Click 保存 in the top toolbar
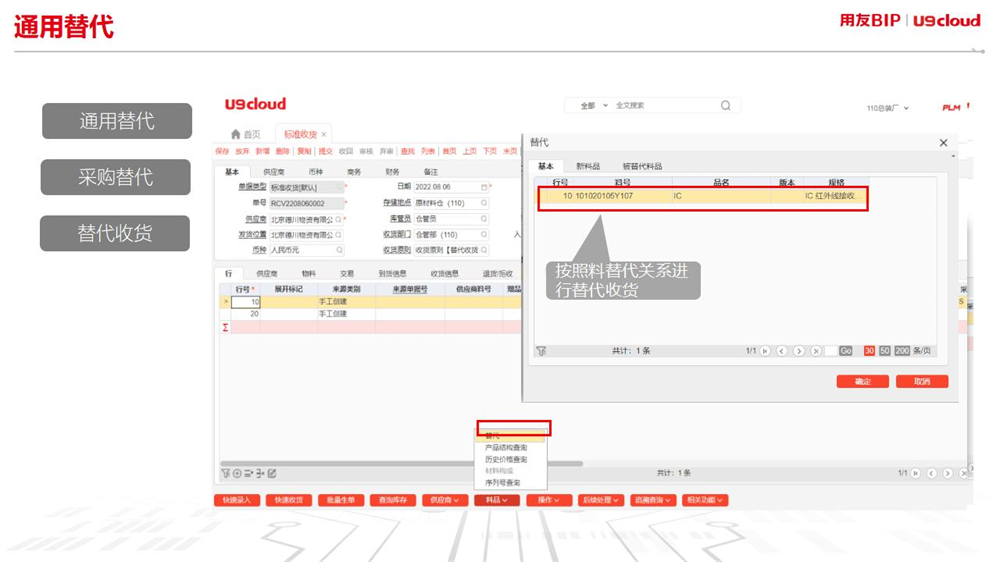This screenshot has width=1000, height=562. pos(222,151)
